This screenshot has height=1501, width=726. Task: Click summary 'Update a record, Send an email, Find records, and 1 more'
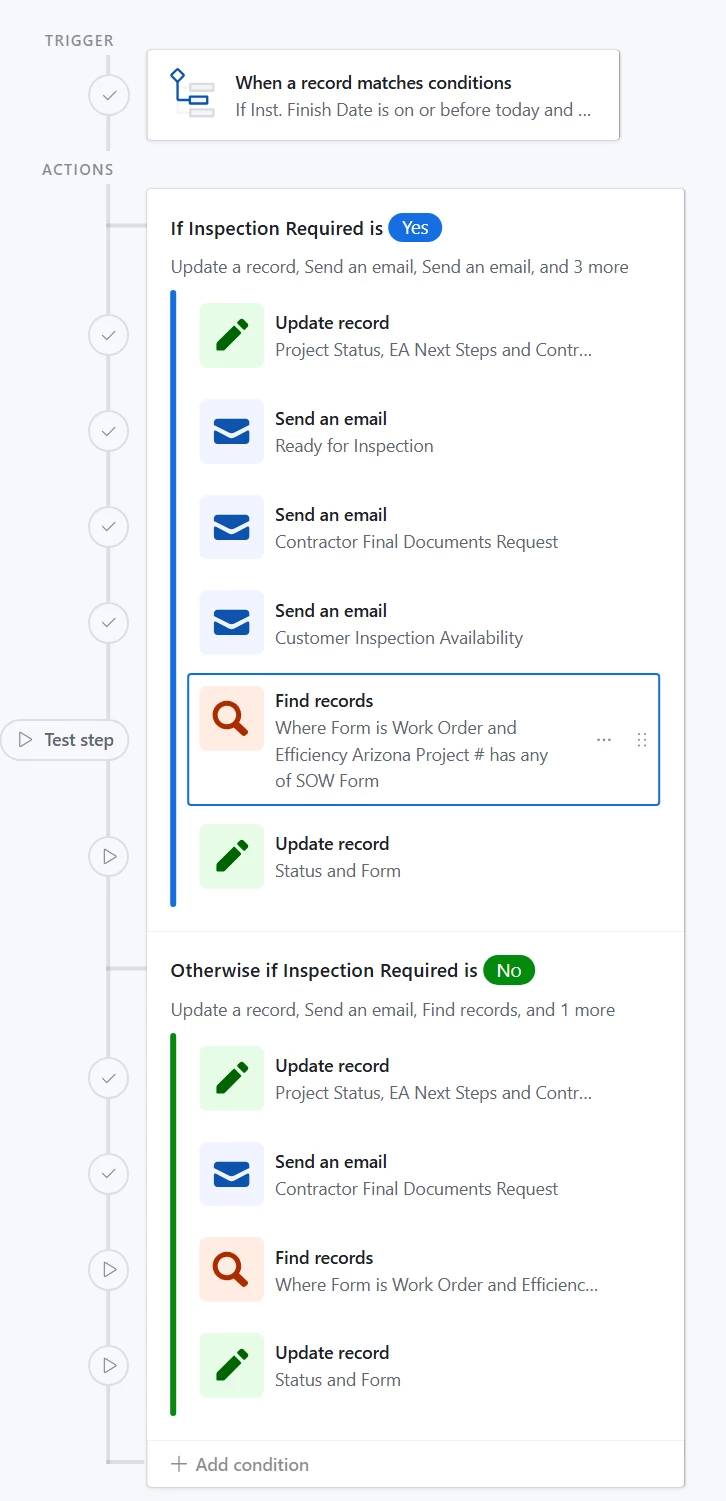pyautogui.click(x=393, y=1010)
